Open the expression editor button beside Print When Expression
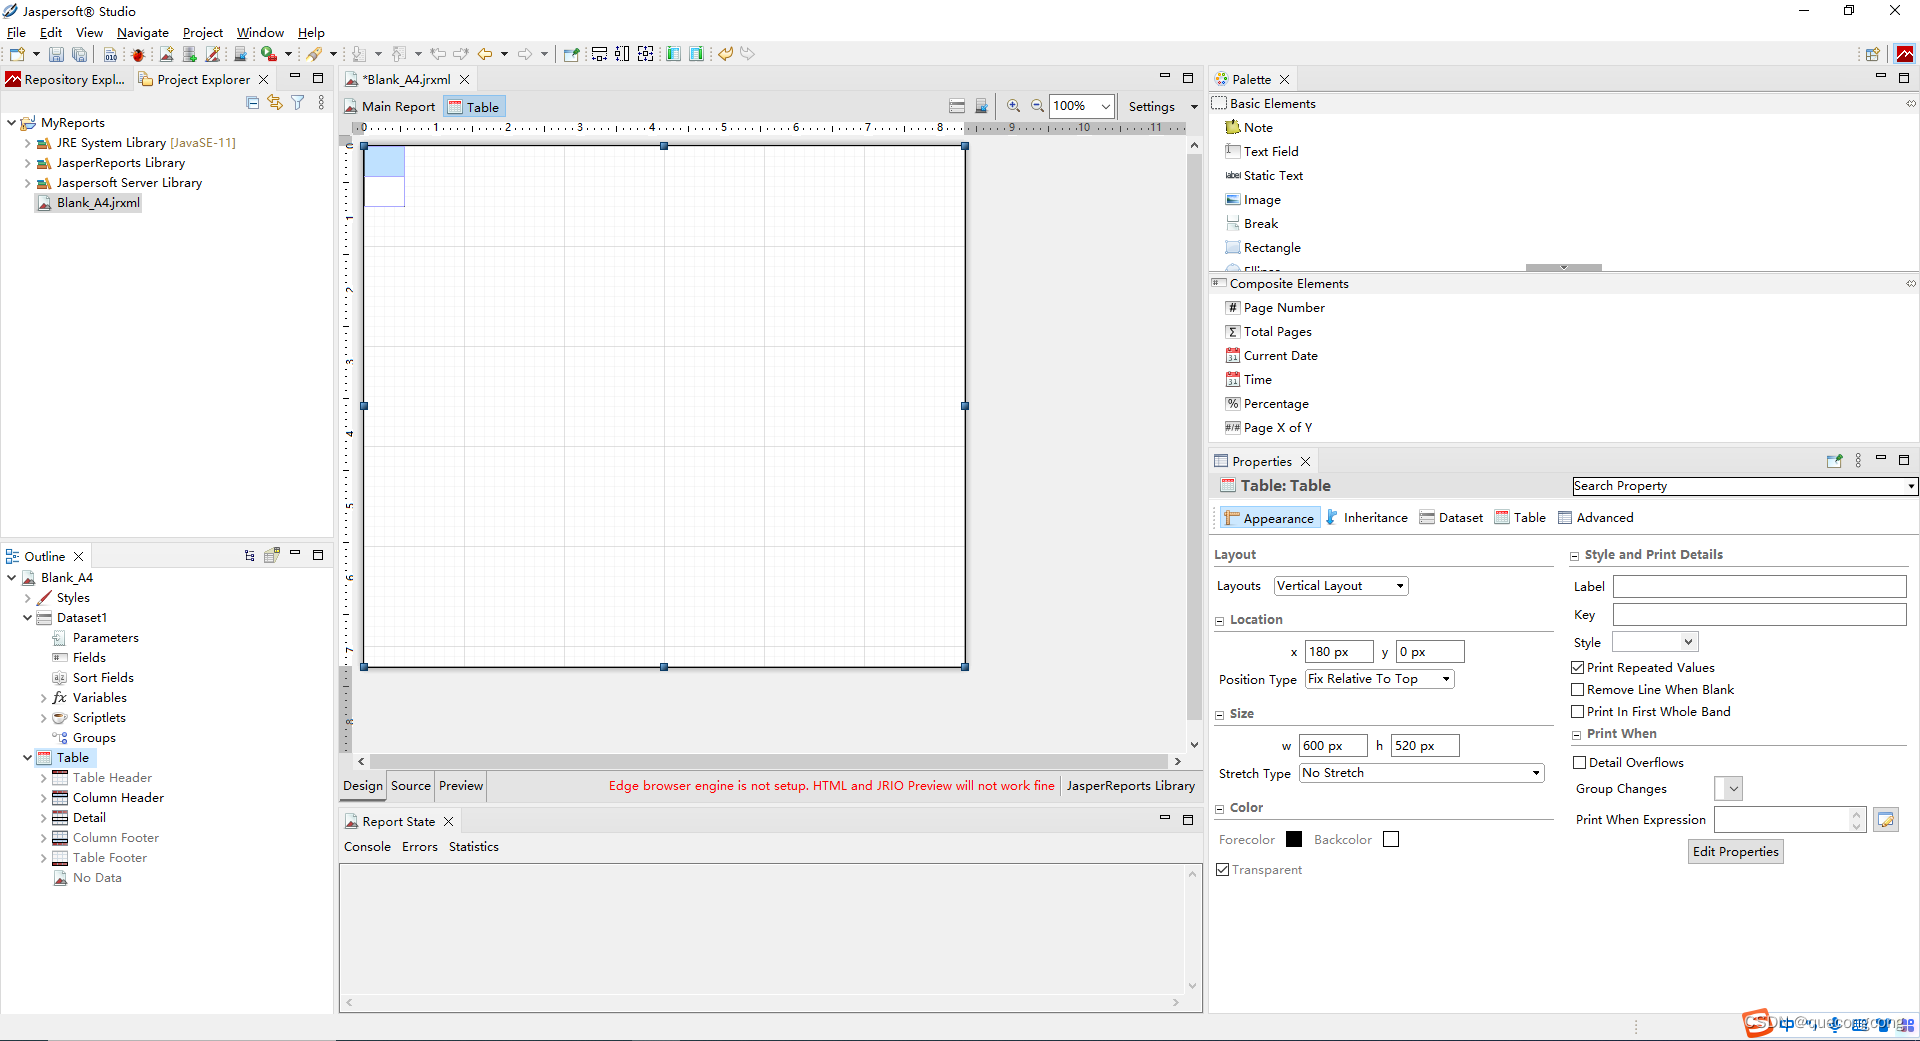Viewport: 1920px width, 1041px height. pos(1886,820)
